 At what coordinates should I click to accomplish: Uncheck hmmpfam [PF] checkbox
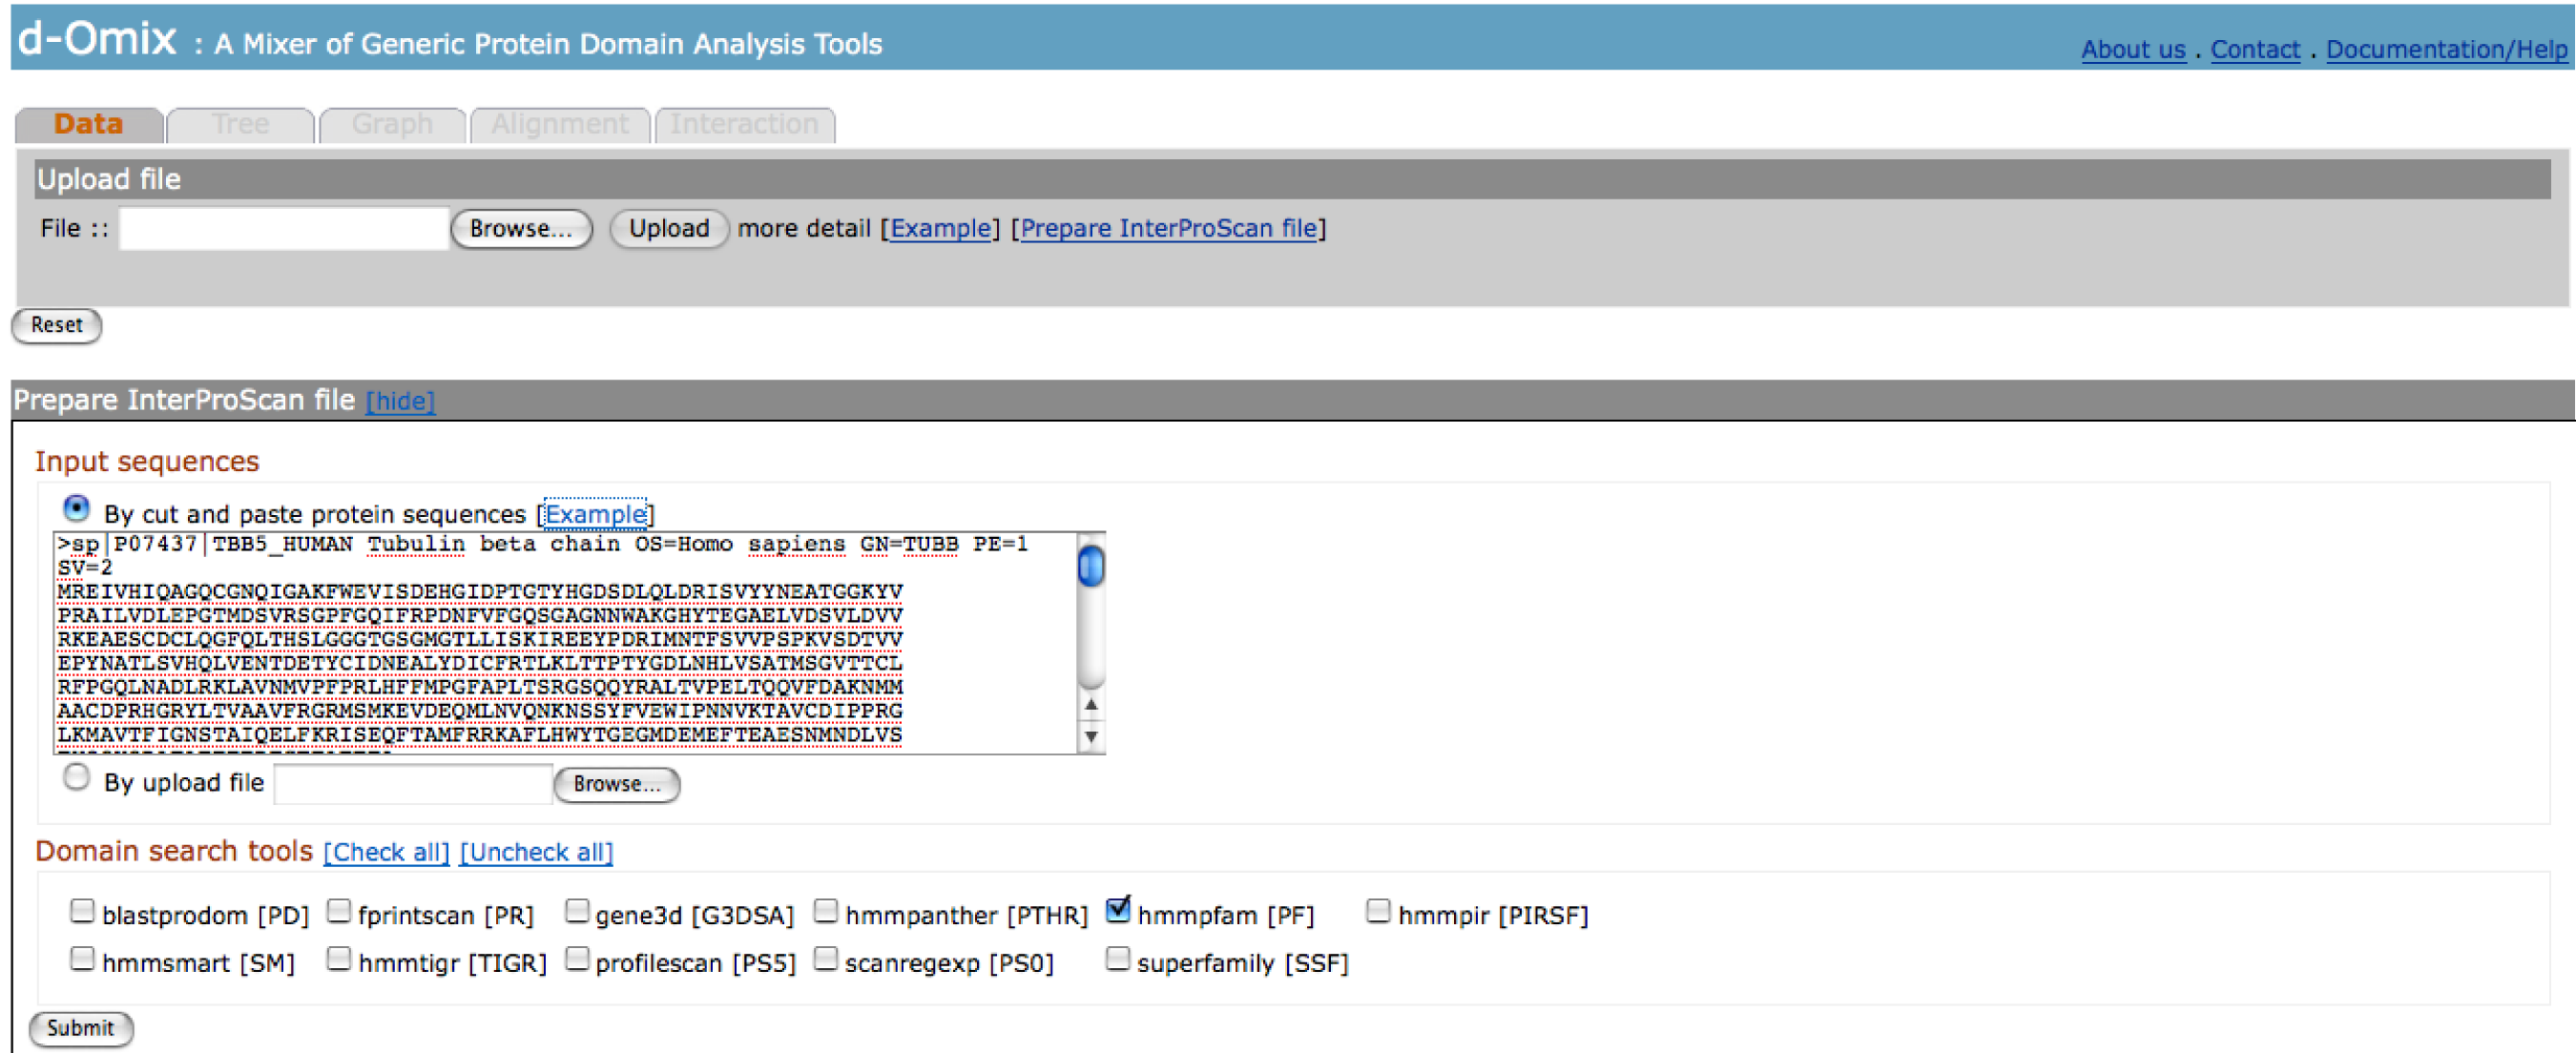1118,910
